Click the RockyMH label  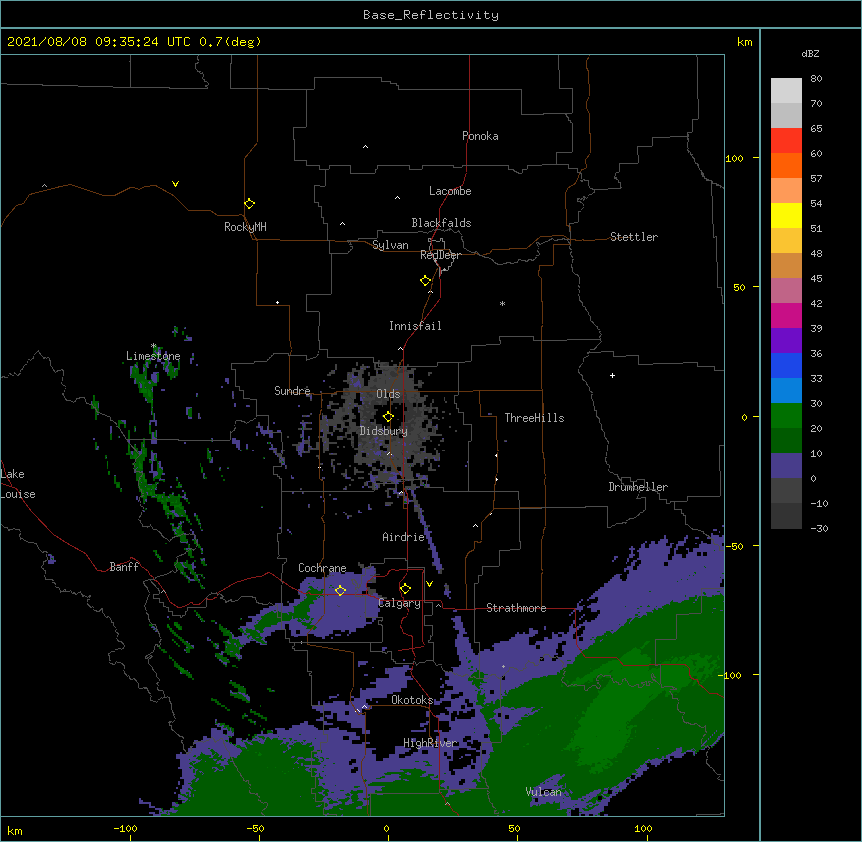pos(245,227)
